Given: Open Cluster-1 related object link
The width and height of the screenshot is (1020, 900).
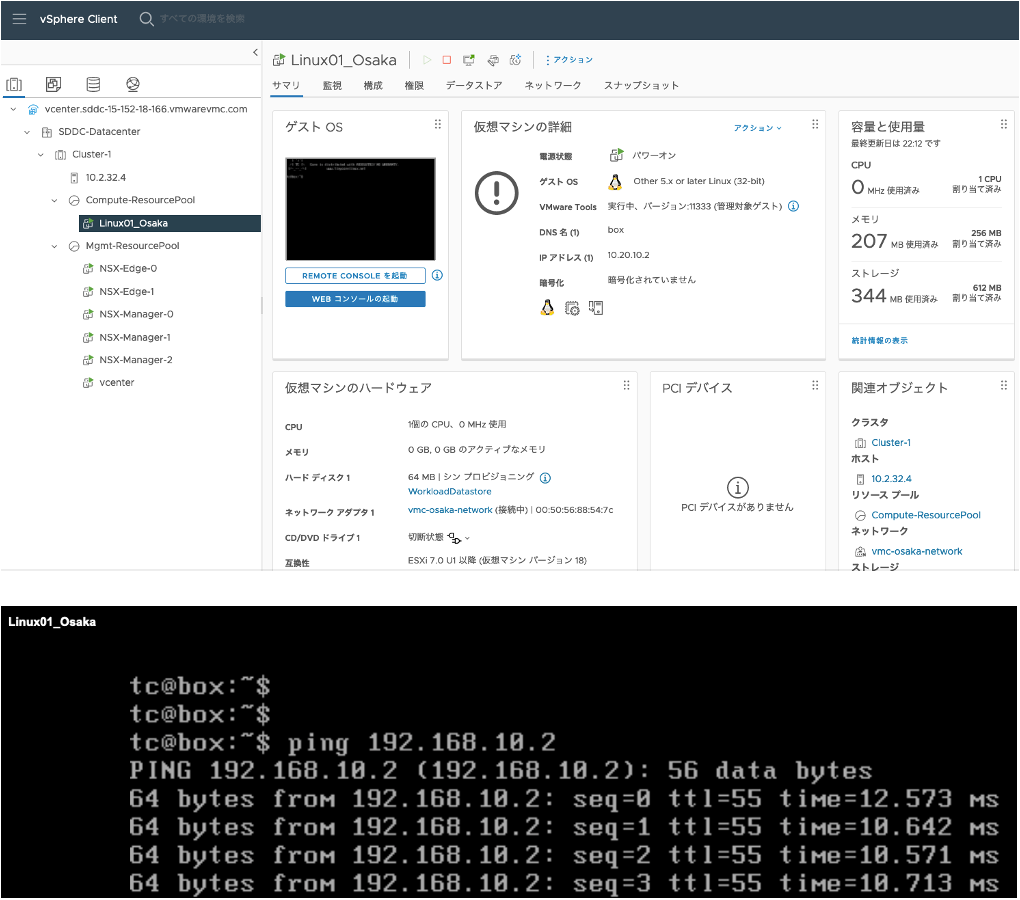Looking at the screenshot, I should point(891,443).
